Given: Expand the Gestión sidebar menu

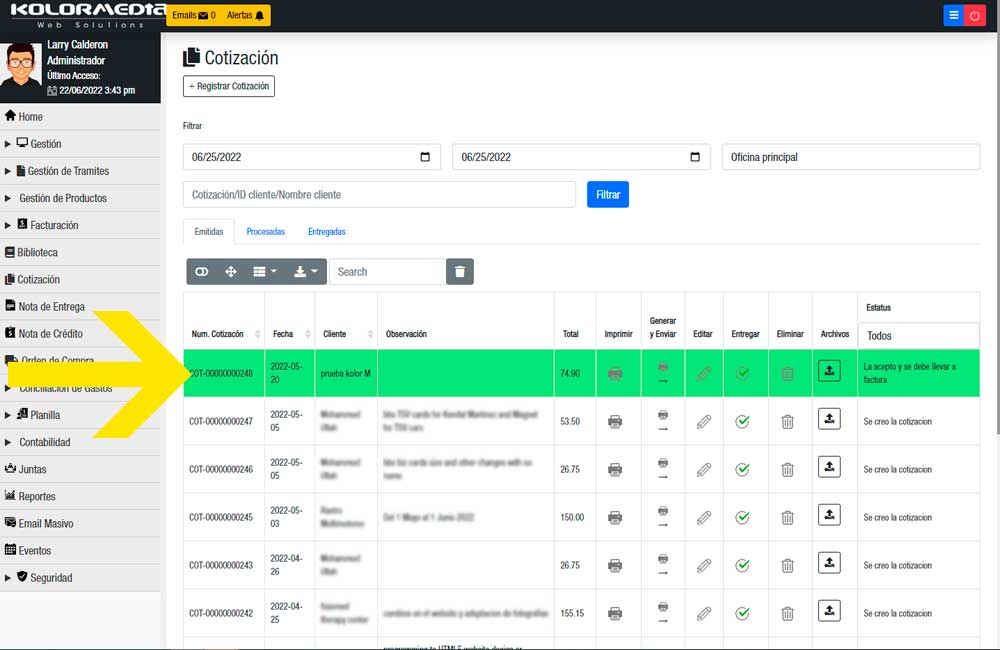Looking at the screenshot, I should click(80, 144).
